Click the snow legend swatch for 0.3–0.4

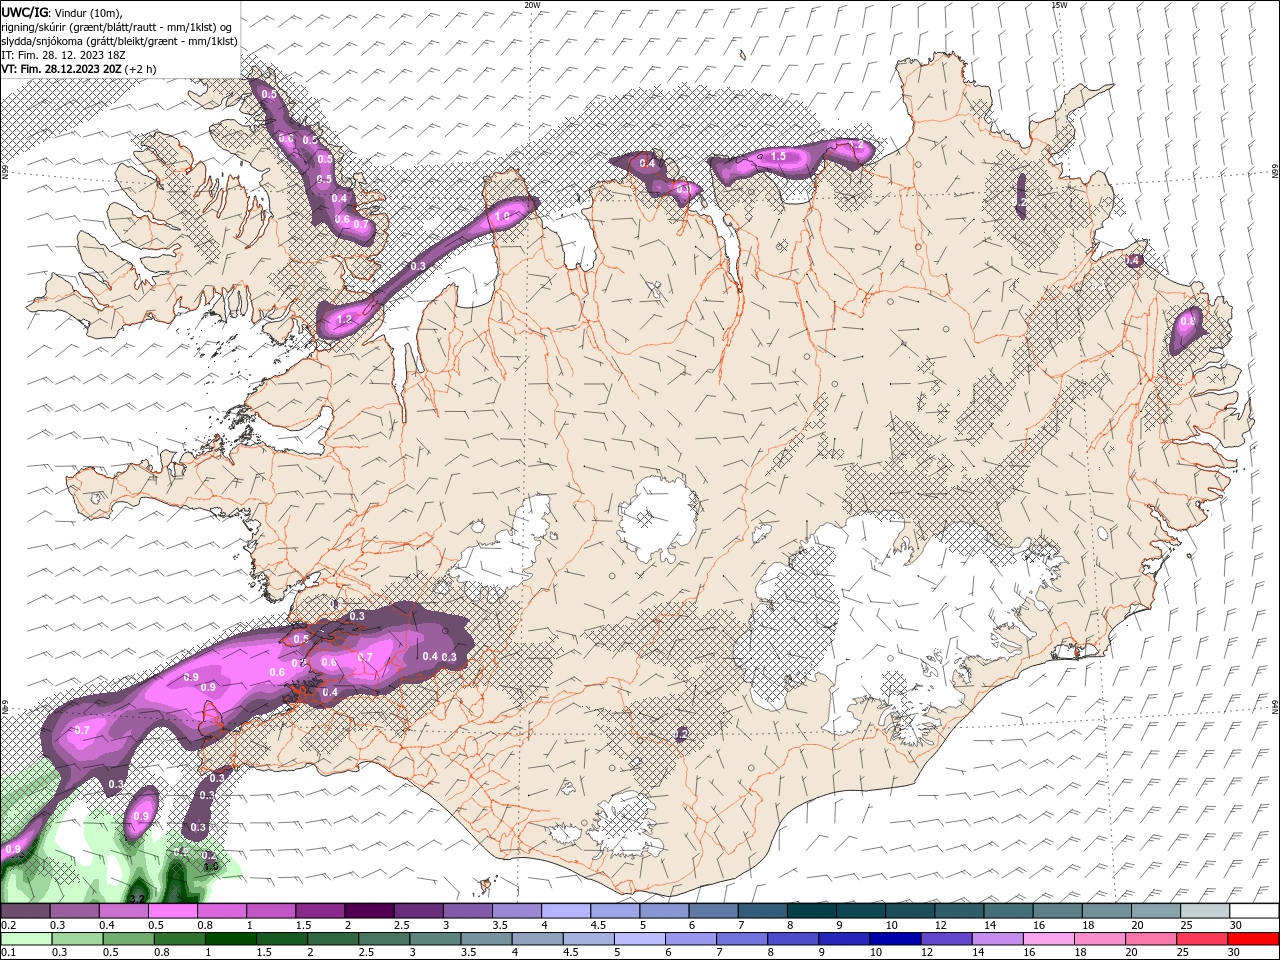(75, 911)
